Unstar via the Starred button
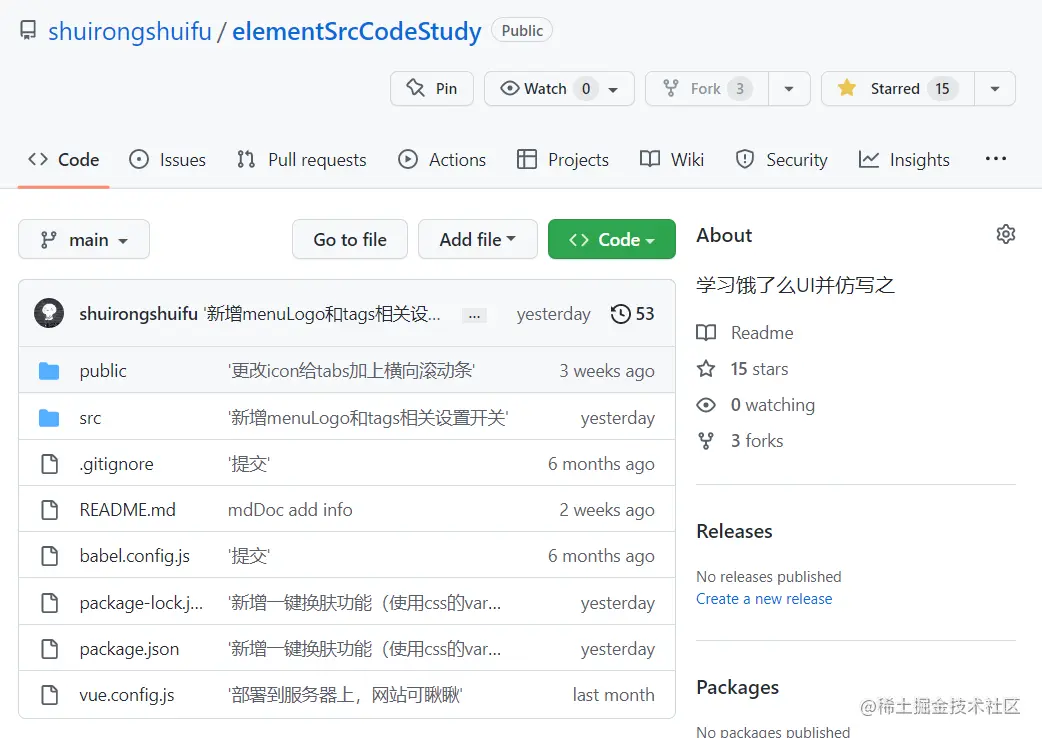Viewport: 1042px width, 738px height. (898, 88)
